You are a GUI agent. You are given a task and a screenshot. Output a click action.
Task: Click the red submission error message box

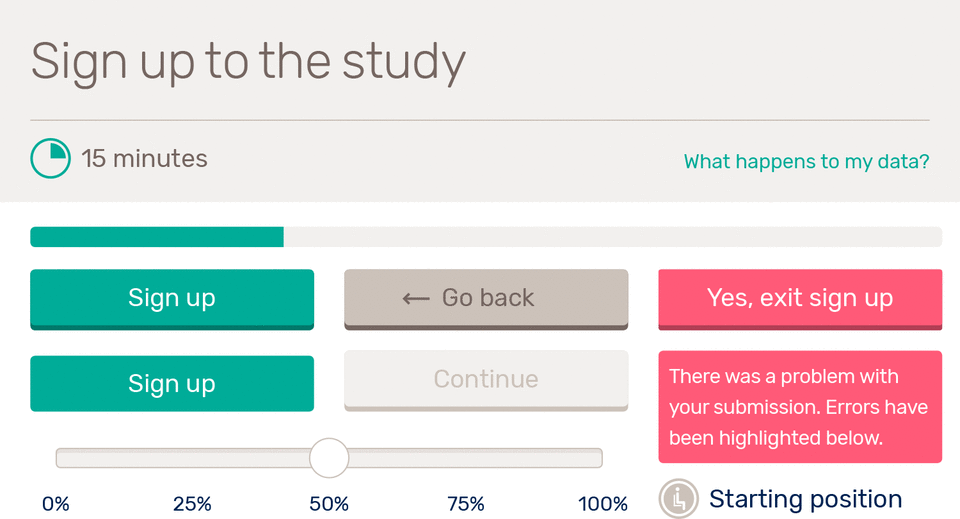point(800,407)
